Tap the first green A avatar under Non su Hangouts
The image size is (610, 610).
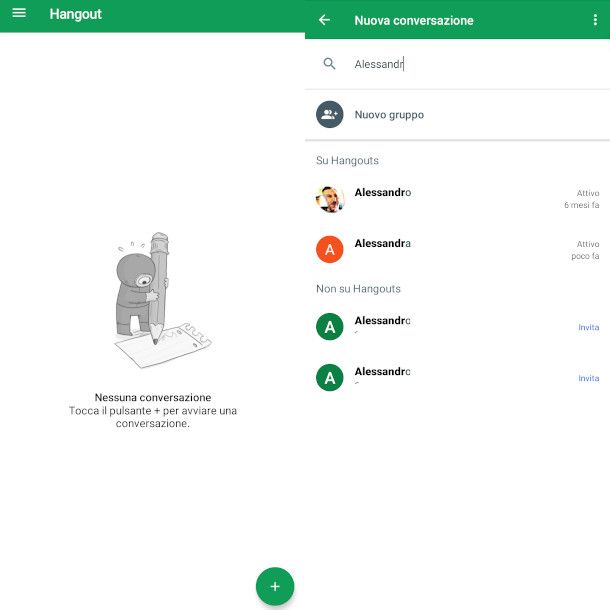(x=330, y=327)
